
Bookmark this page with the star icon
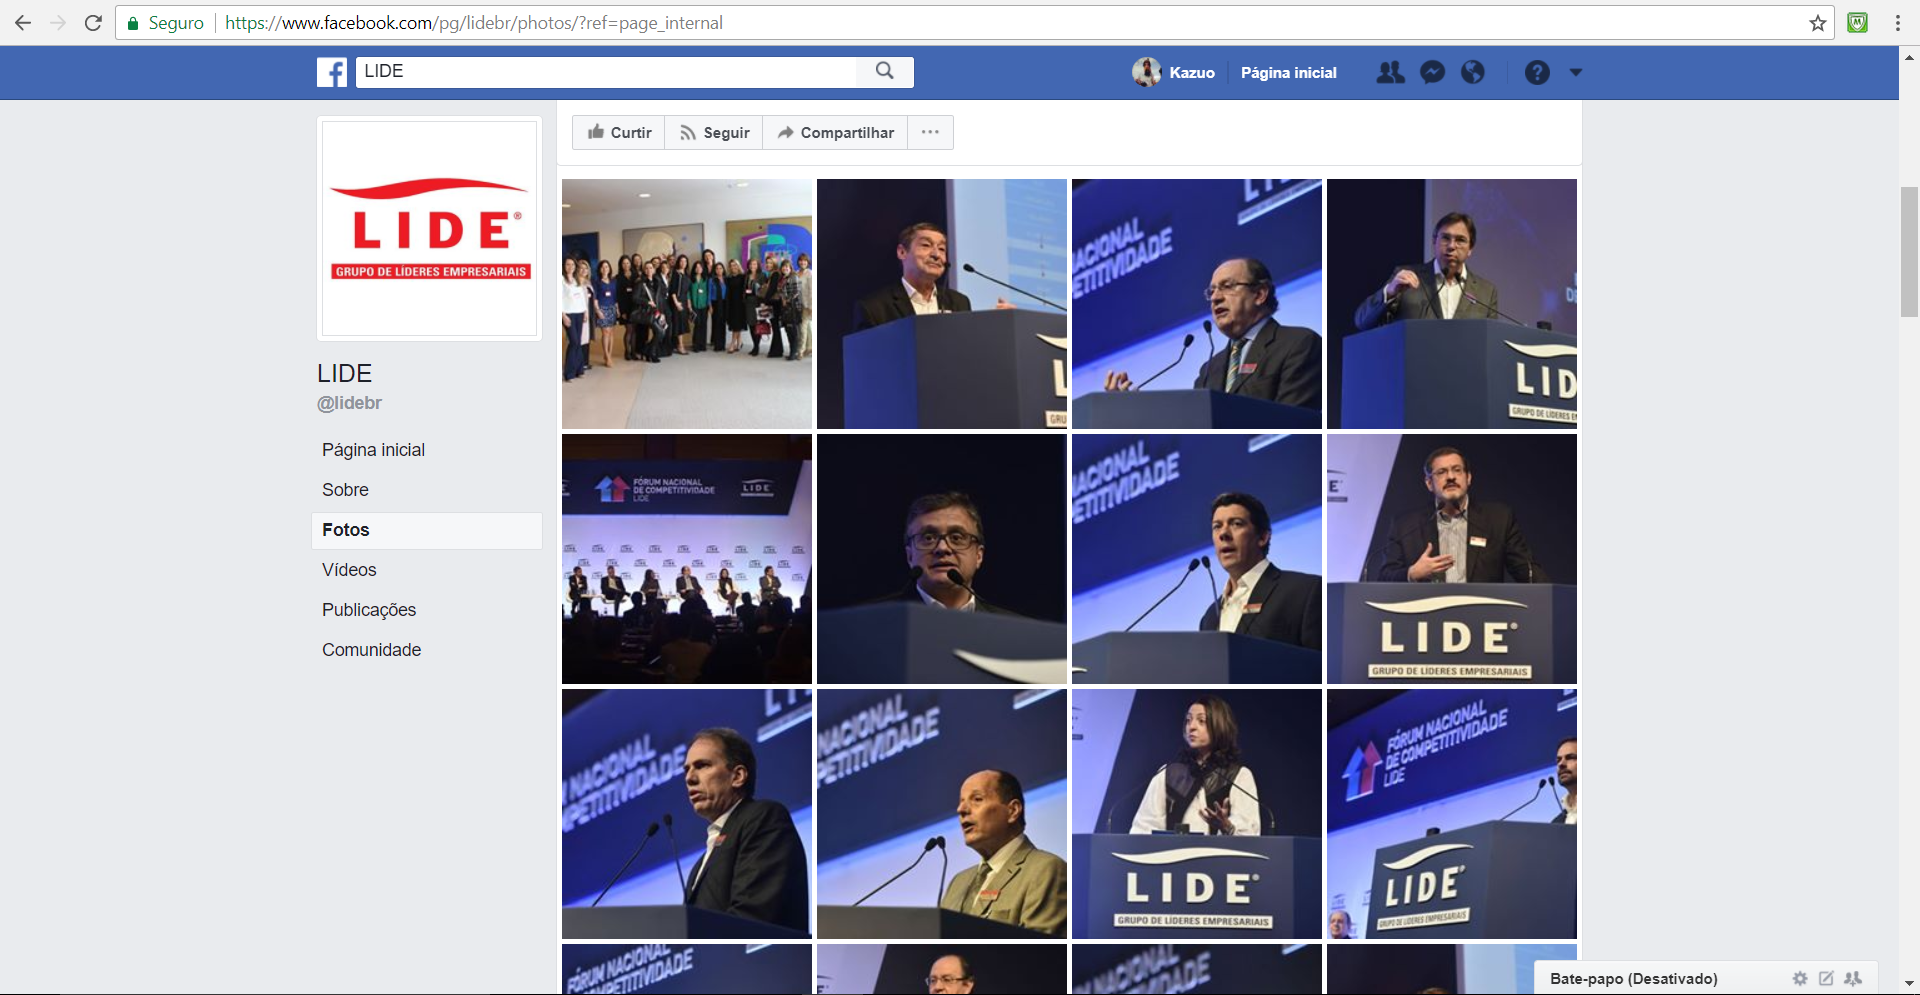(1817, 23)
